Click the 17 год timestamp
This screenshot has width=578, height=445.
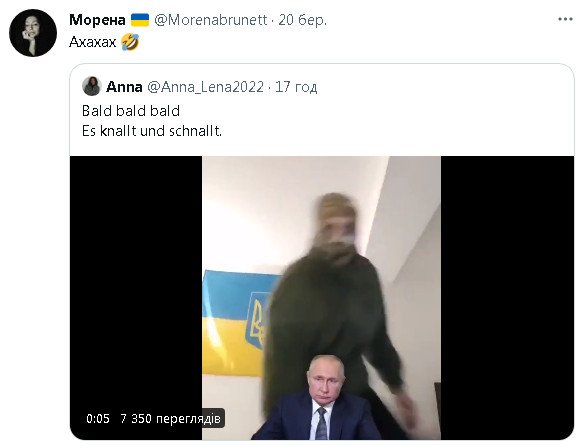[296, 87]
